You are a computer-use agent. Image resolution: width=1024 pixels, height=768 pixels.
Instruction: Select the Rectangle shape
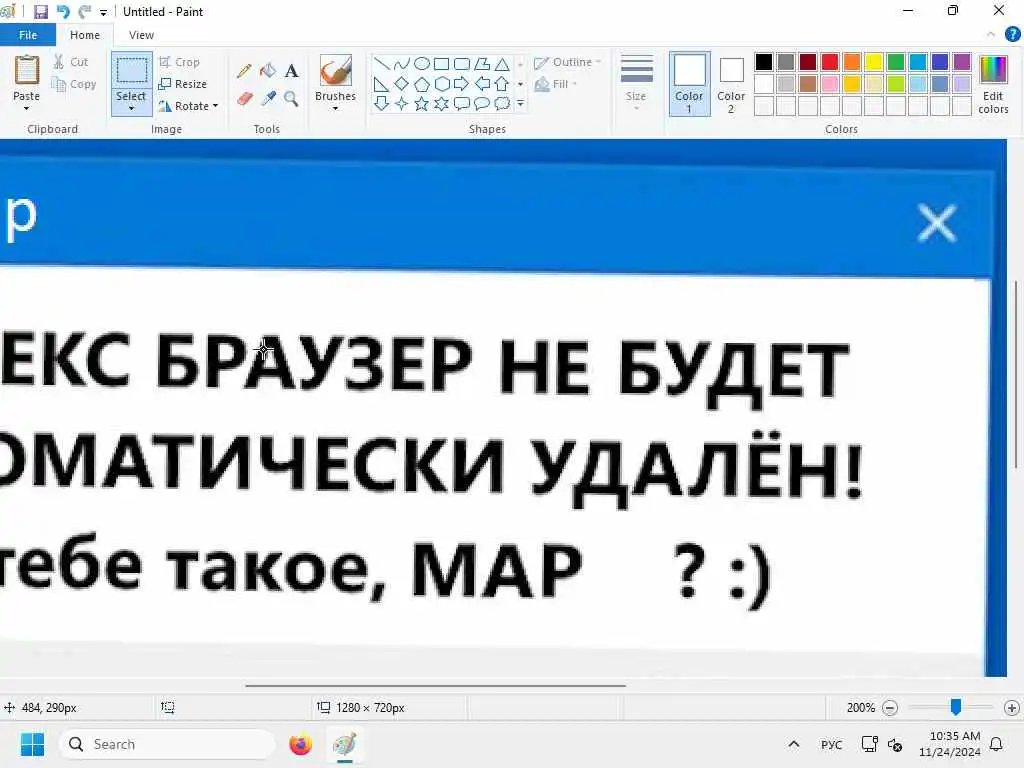click(x=441, y=63)
